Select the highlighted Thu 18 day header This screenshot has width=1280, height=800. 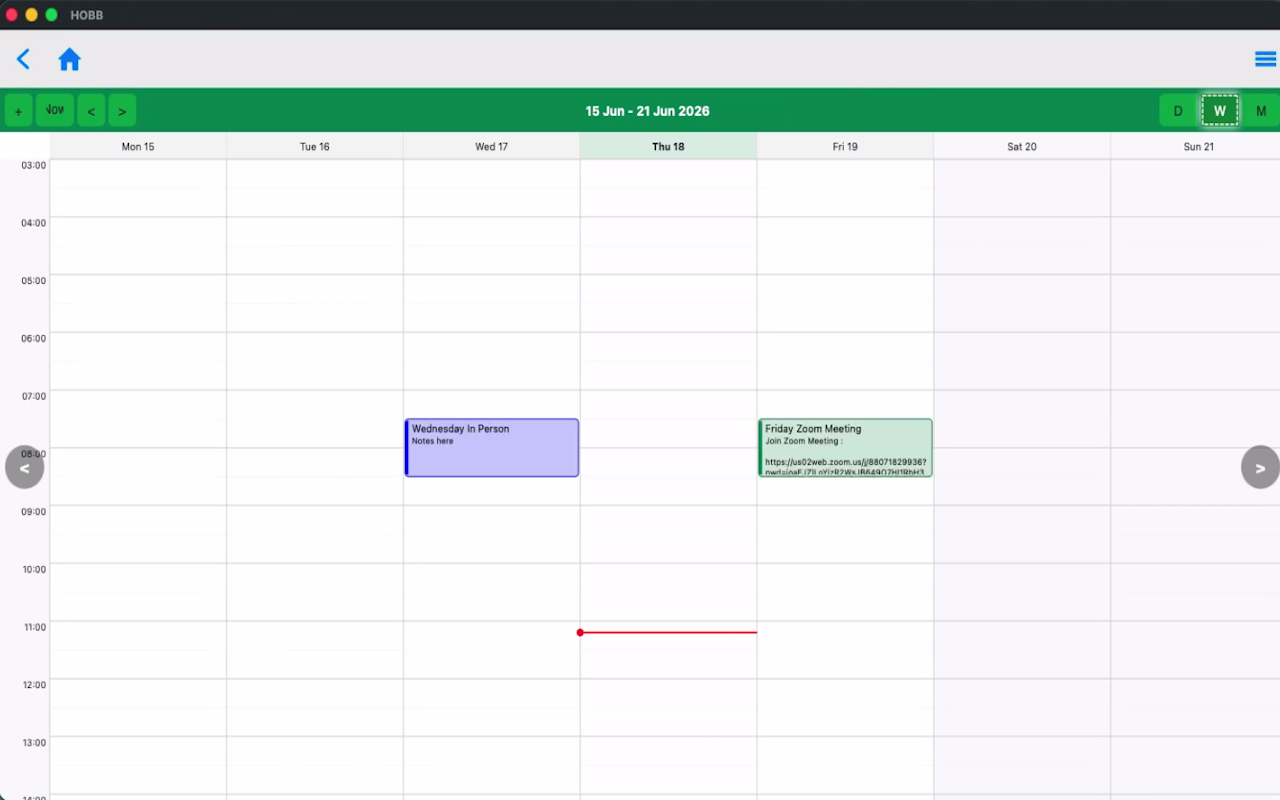point(668,146)
